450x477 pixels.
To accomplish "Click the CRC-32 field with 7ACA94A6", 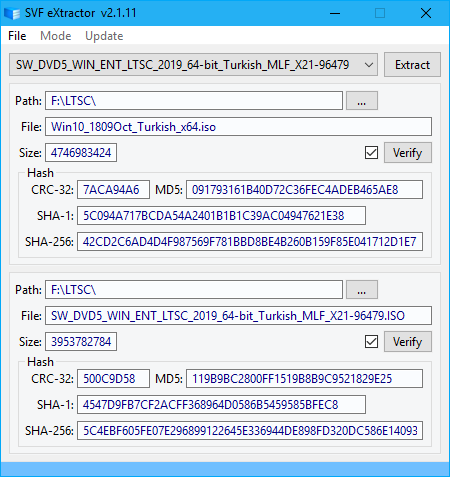I will click(113, 190).
